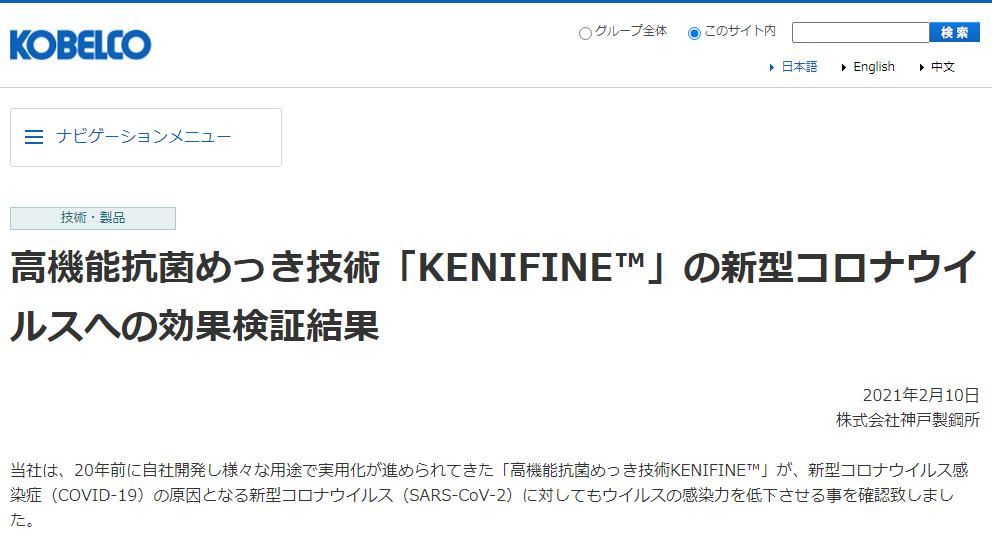
Task: Click the date 2021年2月10日
Action: 921,395
